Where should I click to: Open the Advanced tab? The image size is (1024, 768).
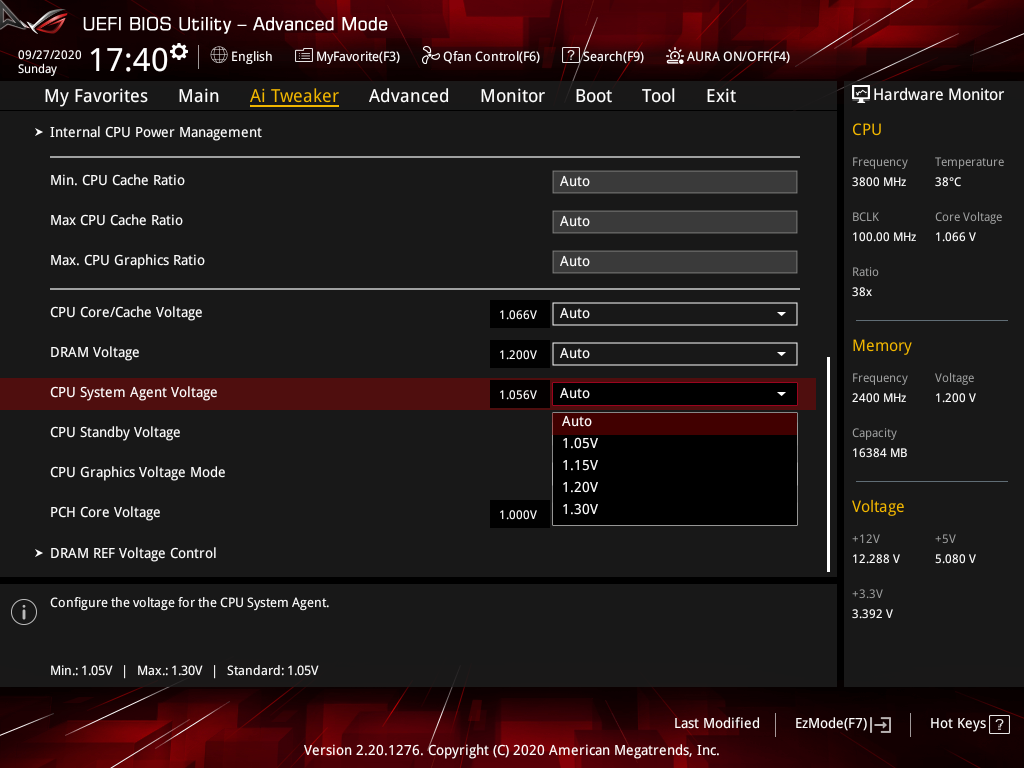coord(409,96)
